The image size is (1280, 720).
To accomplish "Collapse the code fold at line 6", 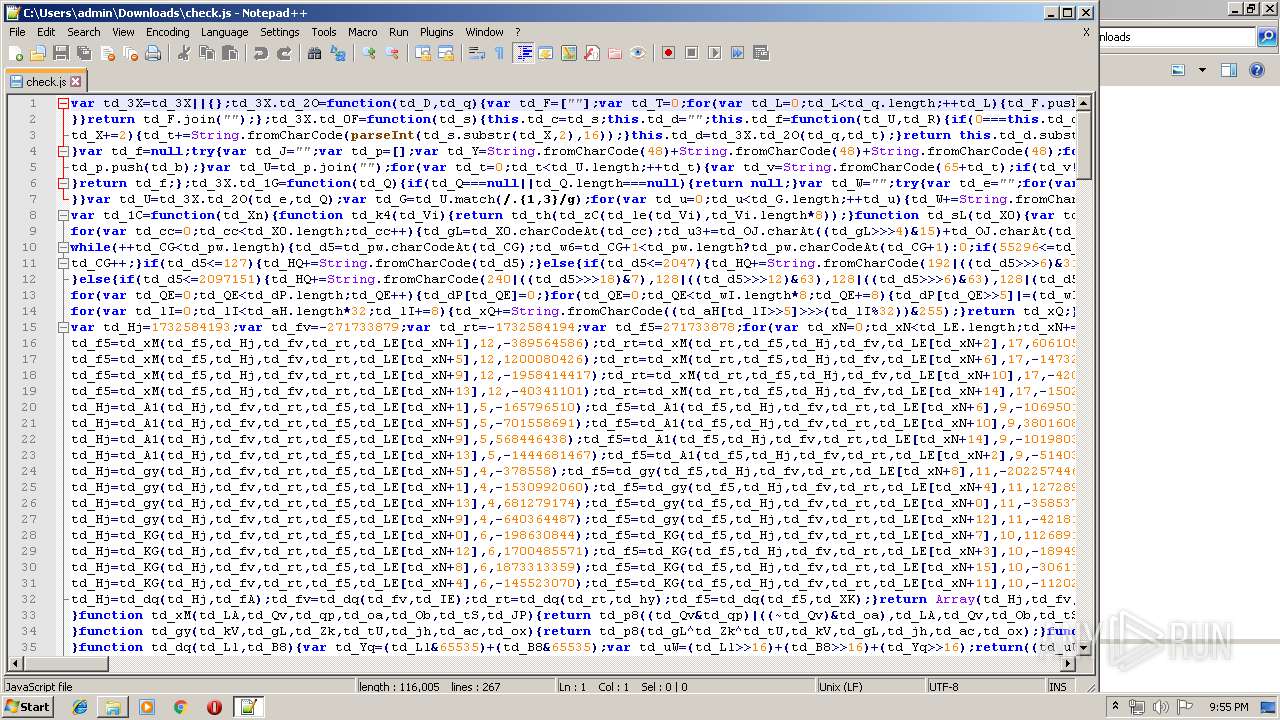I will [63, 183].
